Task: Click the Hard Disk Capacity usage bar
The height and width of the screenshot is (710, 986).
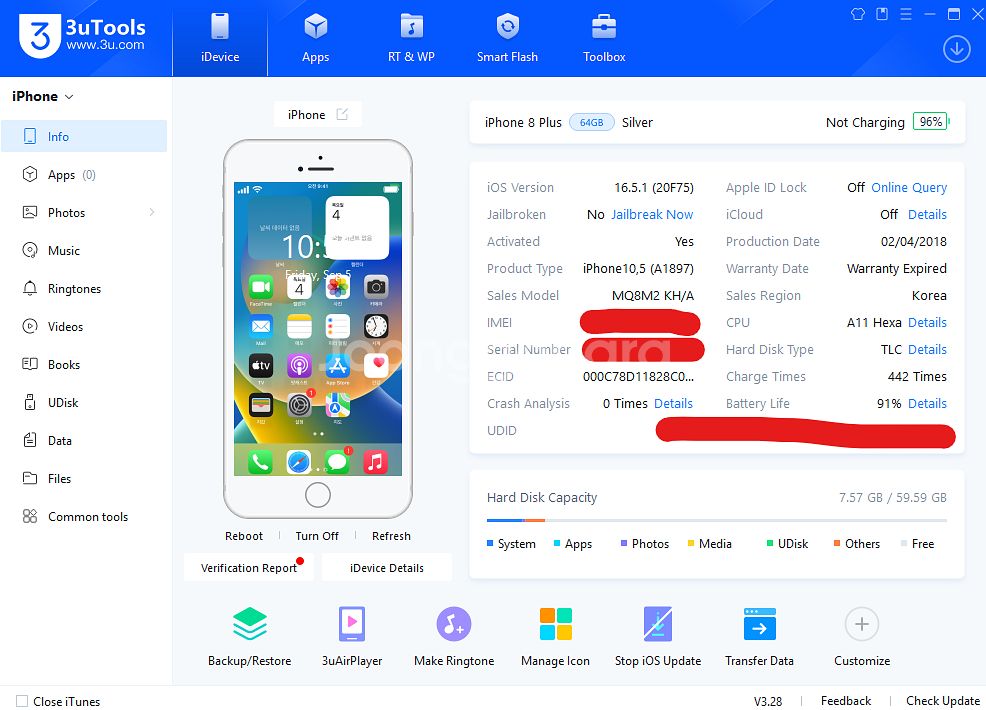Action: click(x=716, y=520)
